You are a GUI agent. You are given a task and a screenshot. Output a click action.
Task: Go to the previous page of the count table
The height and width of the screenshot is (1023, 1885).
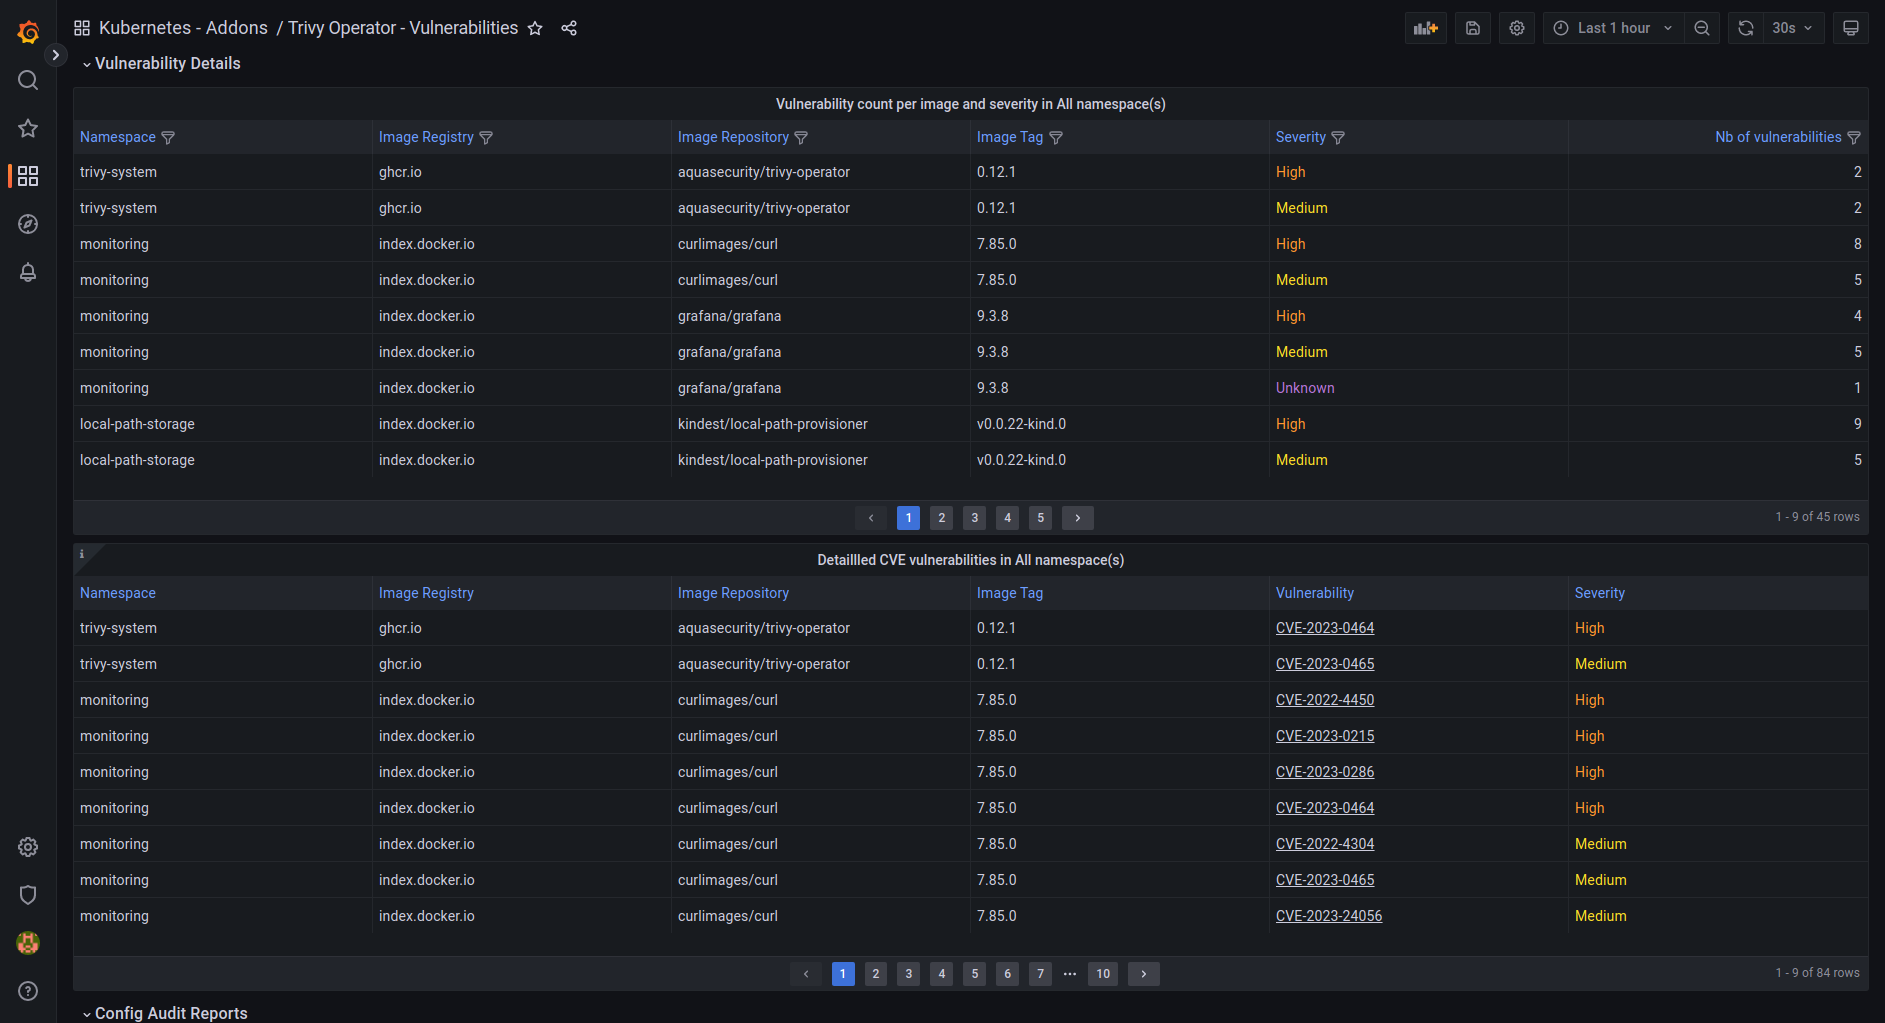[871, 518]
